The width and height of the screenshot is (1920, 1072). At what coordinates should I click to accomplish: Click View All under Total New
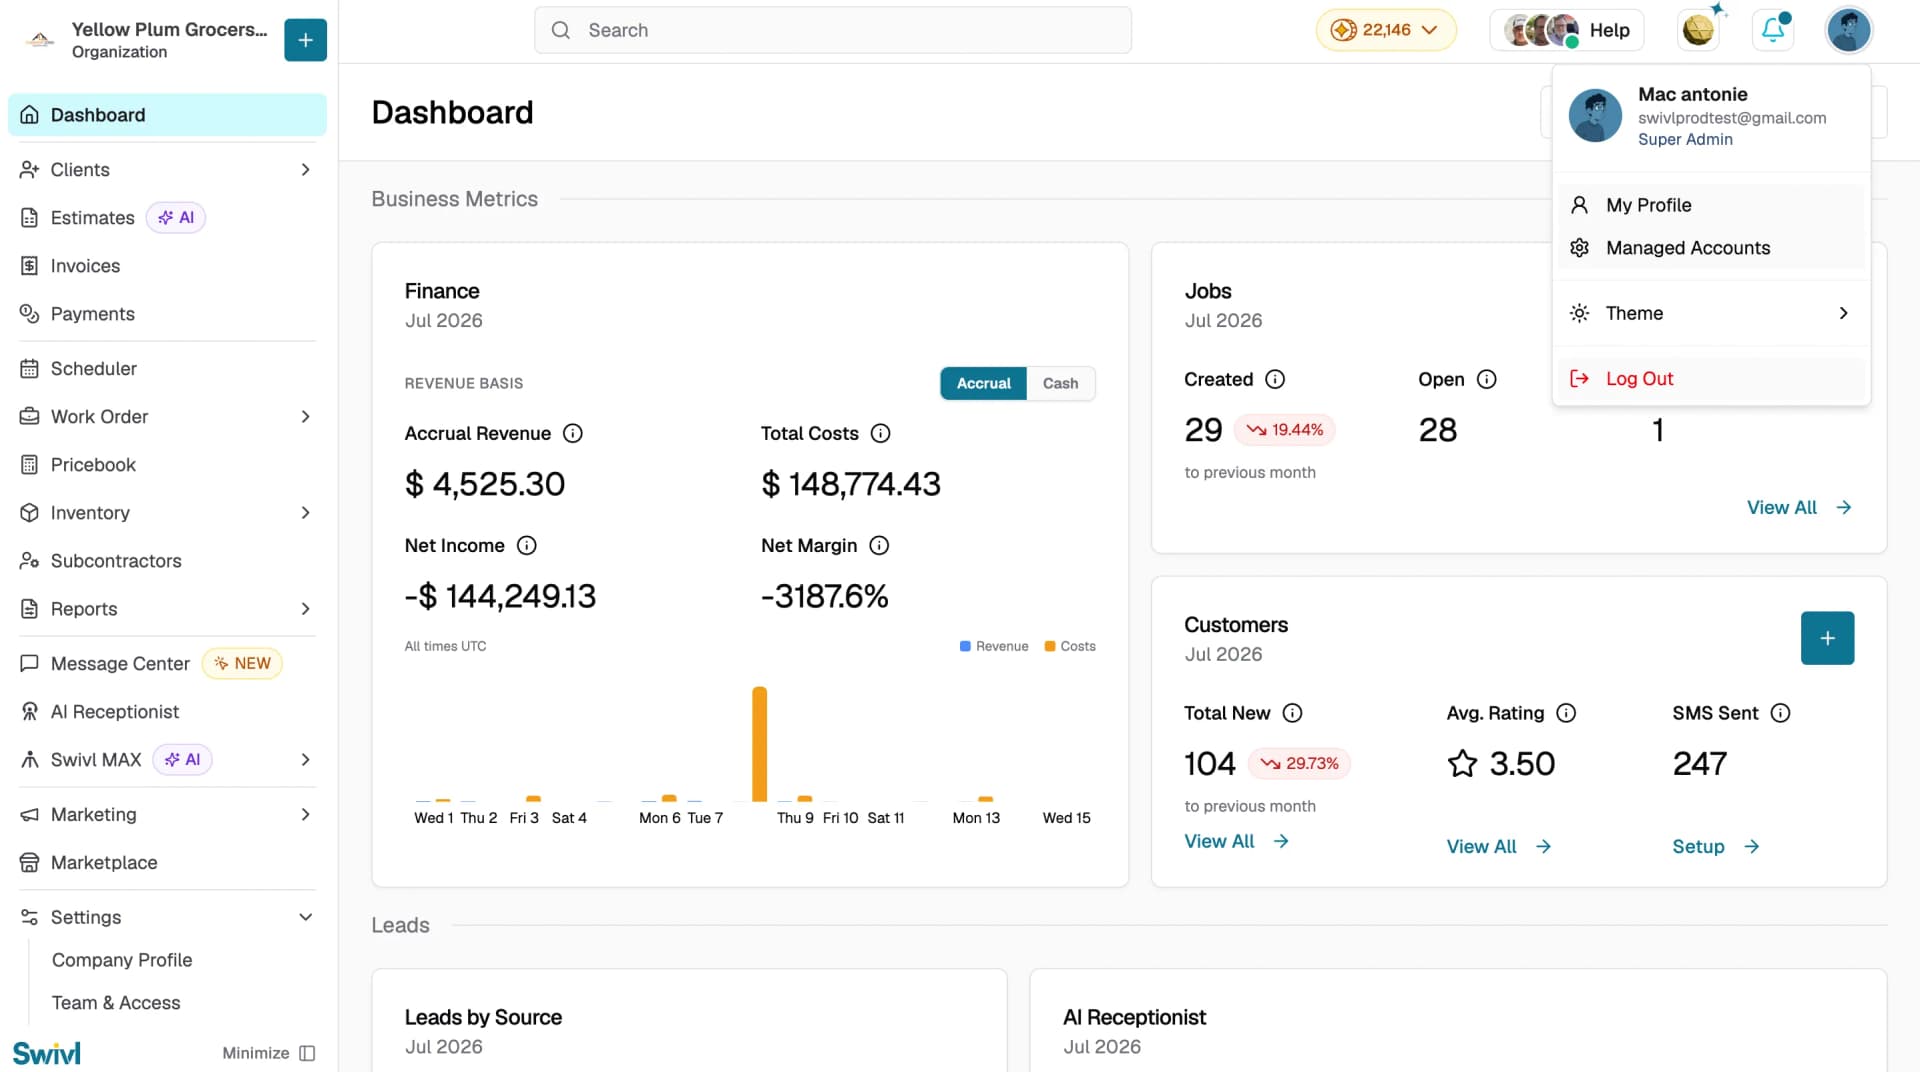click(x=1236, y=842)
